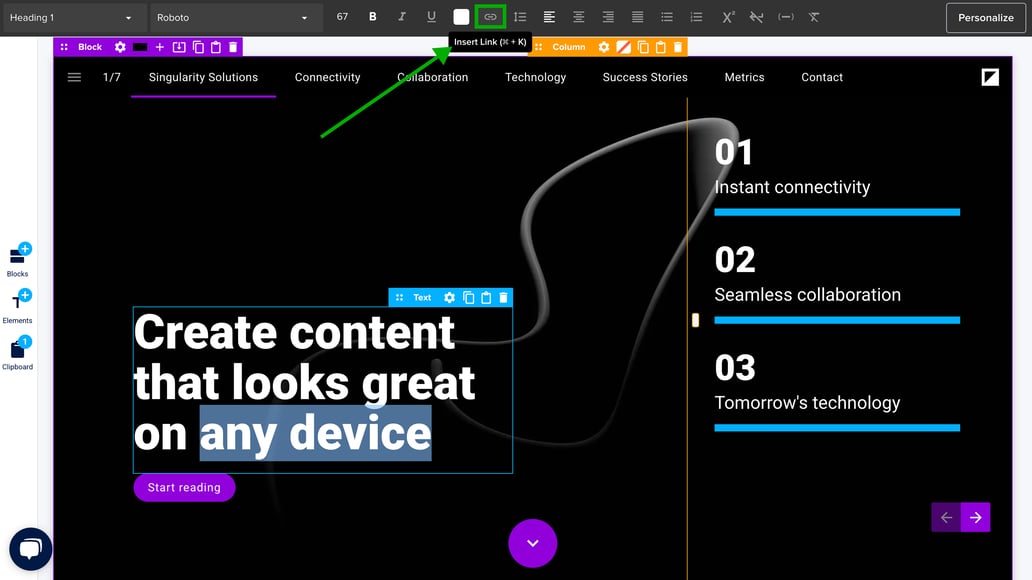Open the Clipboard panel
Image resolution: width=1032 pixels, height=580 pixels.
point(18,354)
